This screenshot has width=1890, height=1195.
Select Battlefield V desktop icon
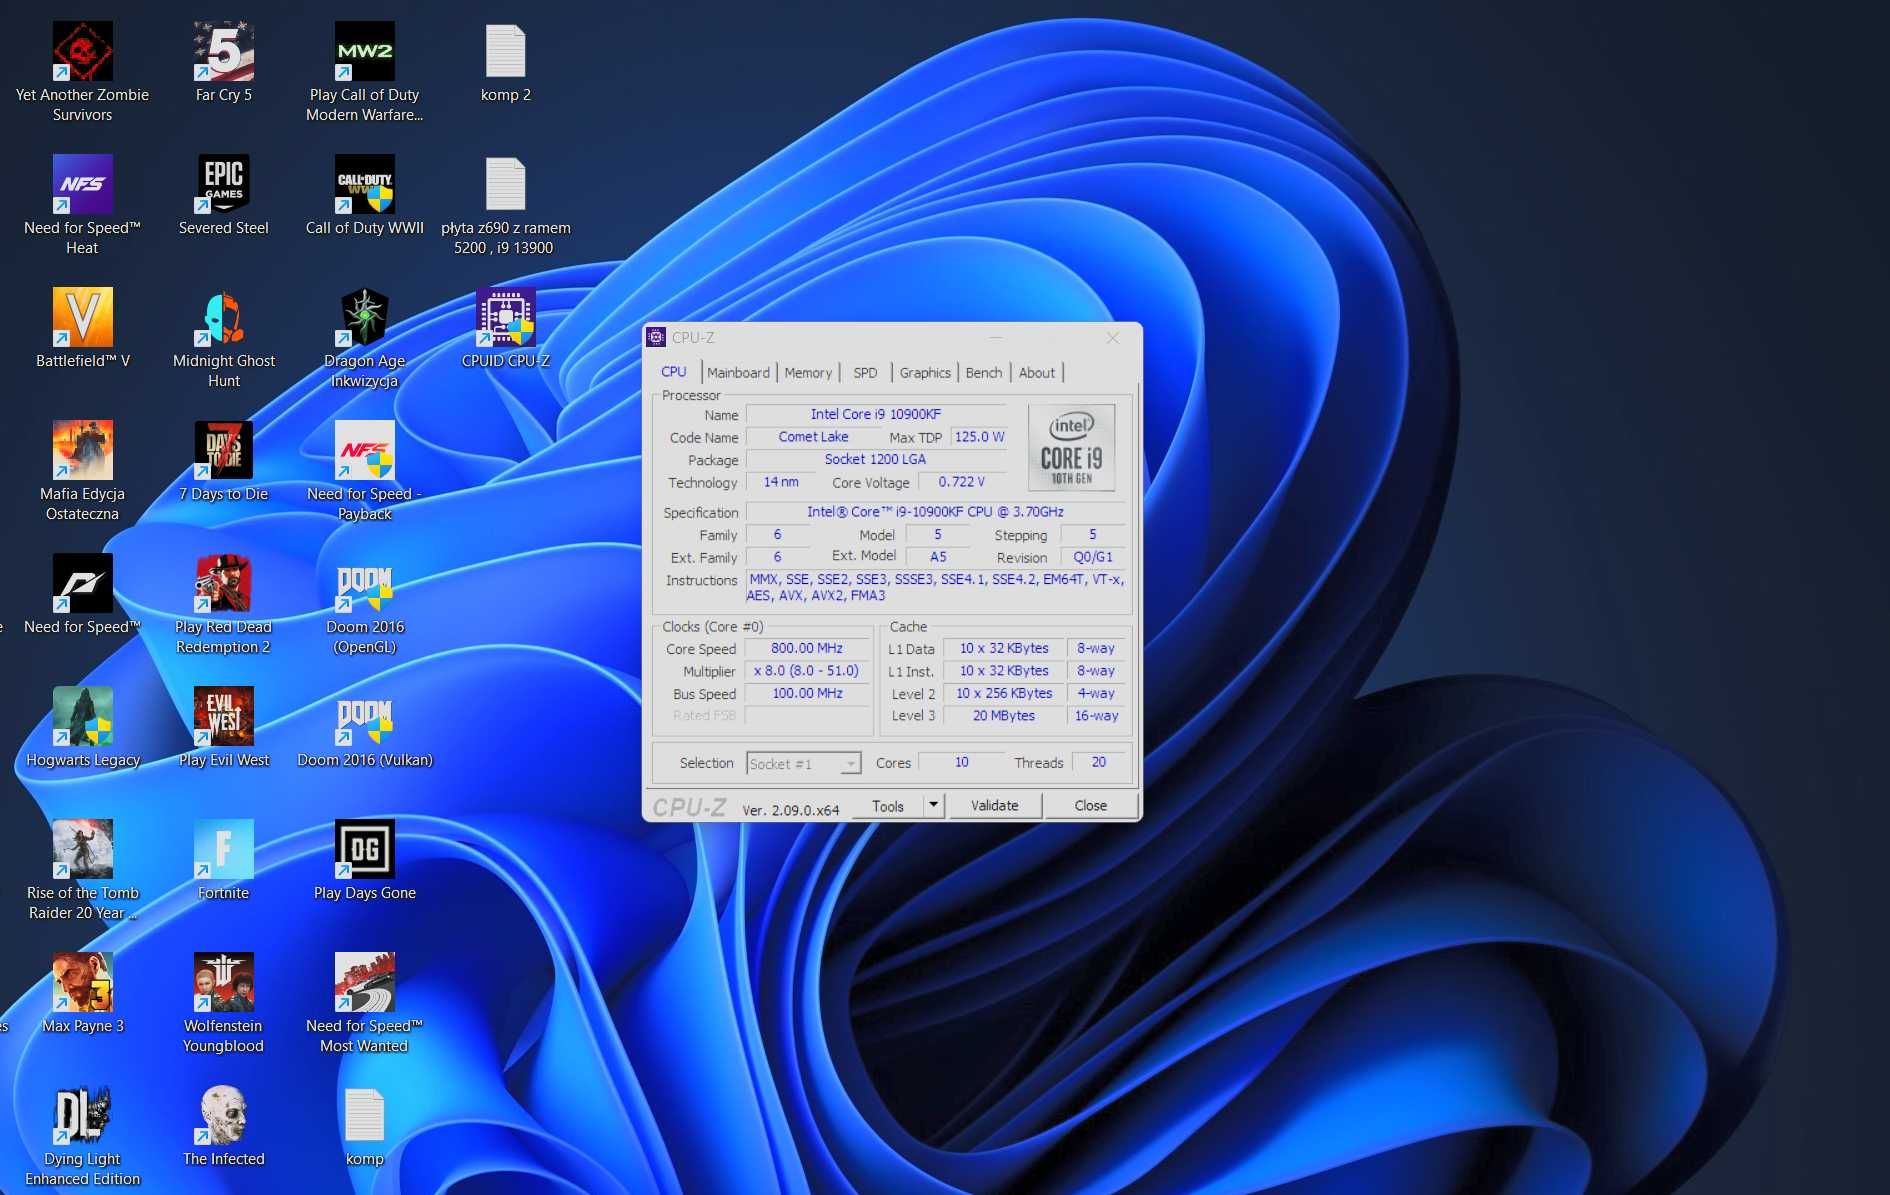[x=82, y=329]
